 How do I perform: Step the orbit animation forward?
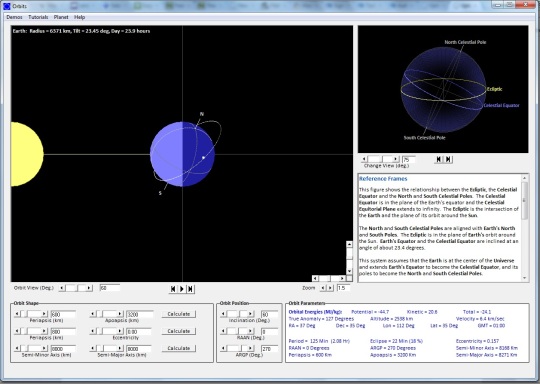tap(190, 289)
